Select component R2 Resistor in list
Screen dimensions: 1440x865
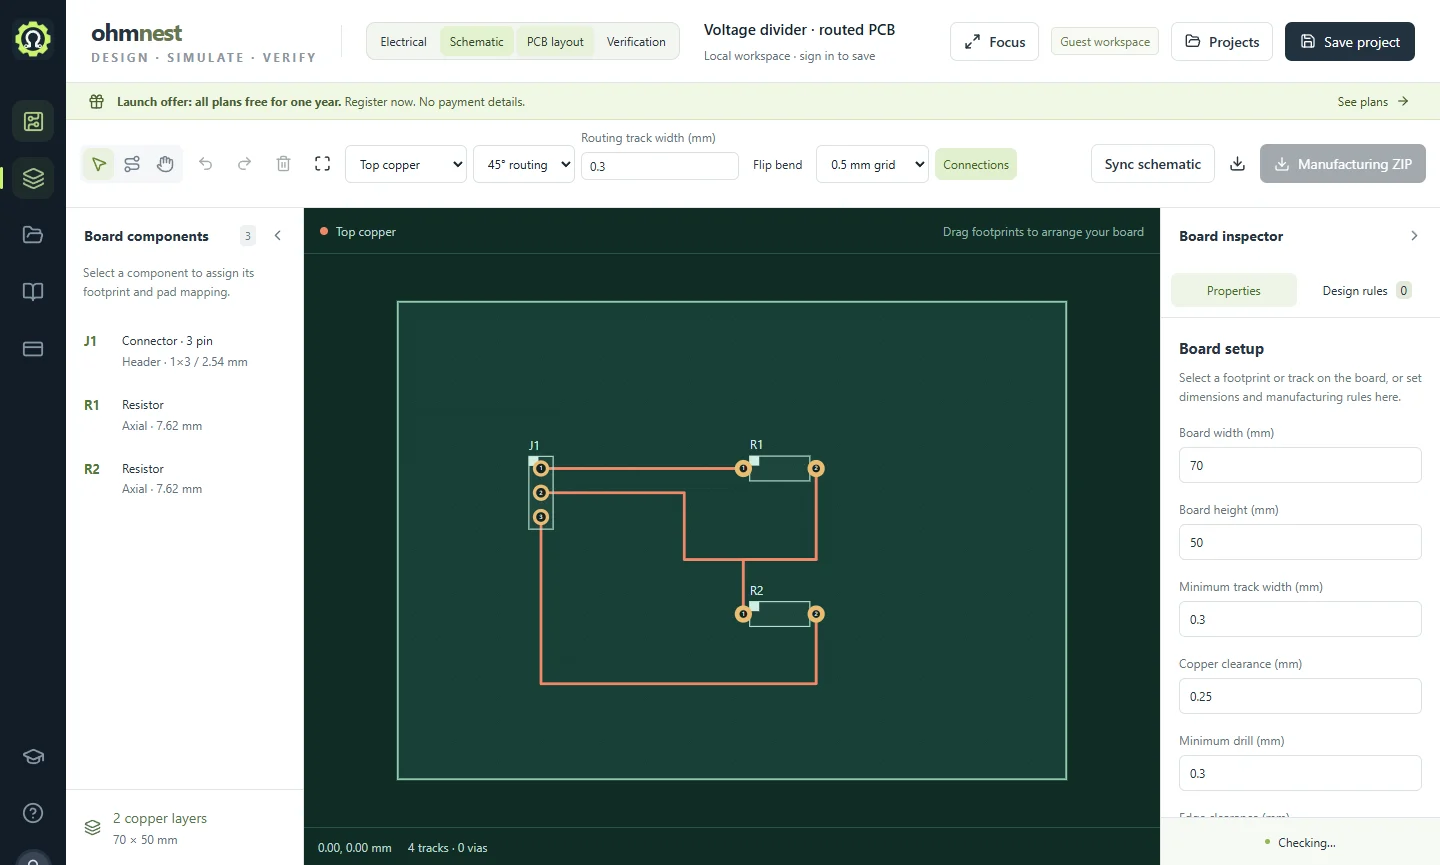pos(184,479)
